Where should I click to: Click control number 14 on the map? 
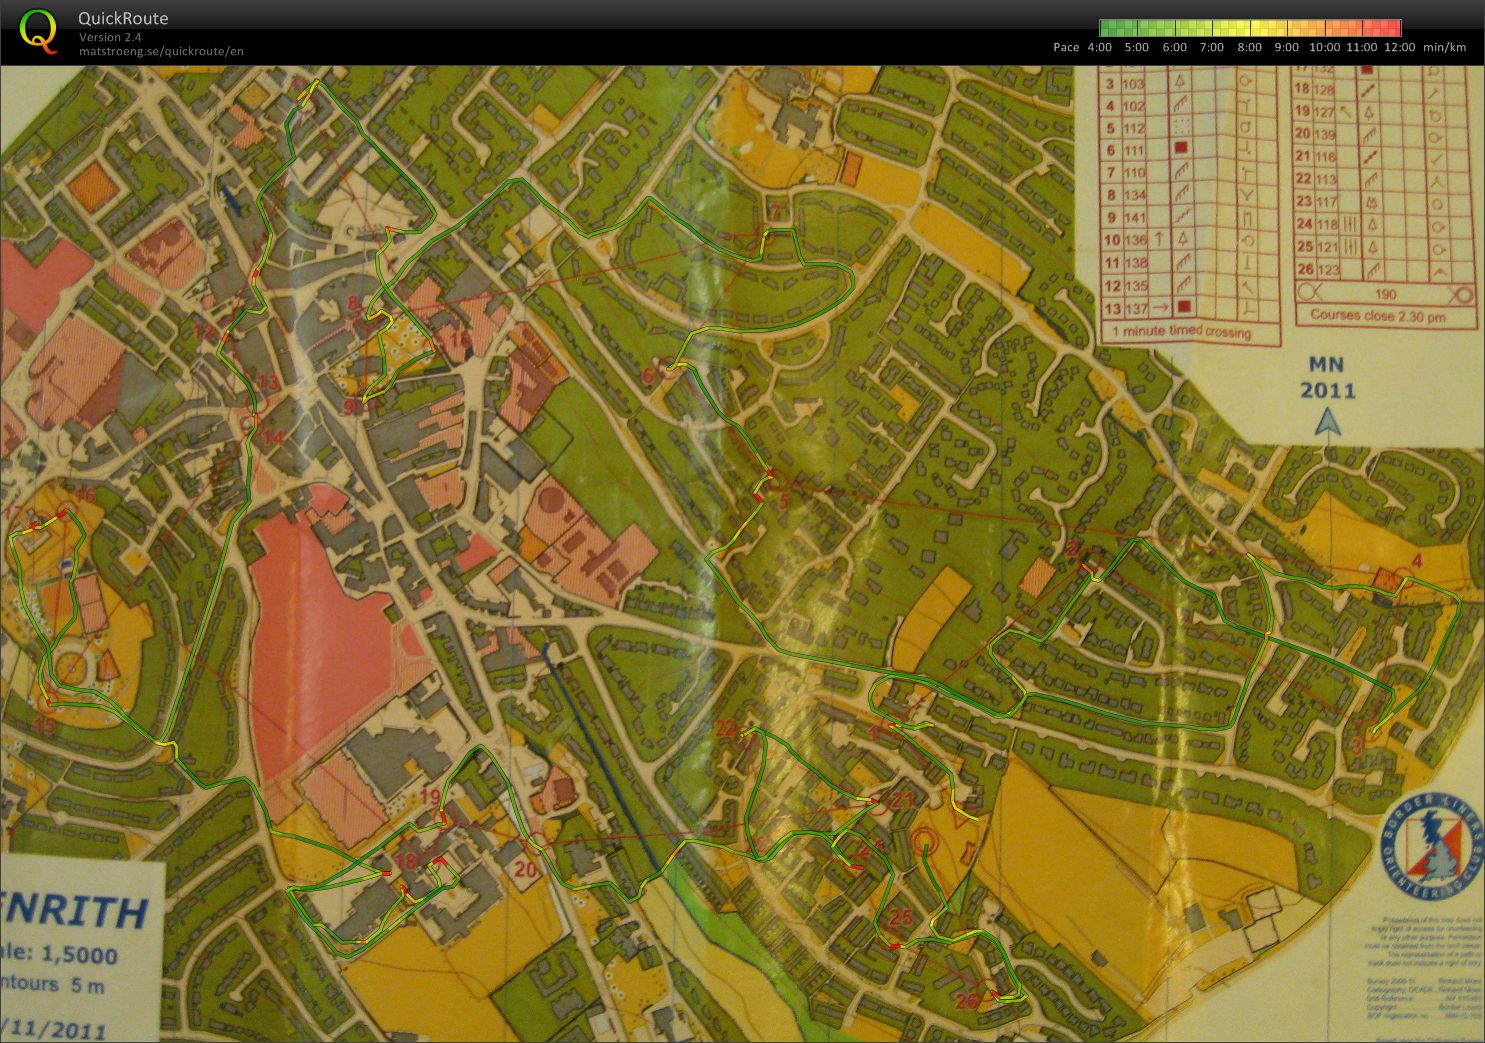272,437
